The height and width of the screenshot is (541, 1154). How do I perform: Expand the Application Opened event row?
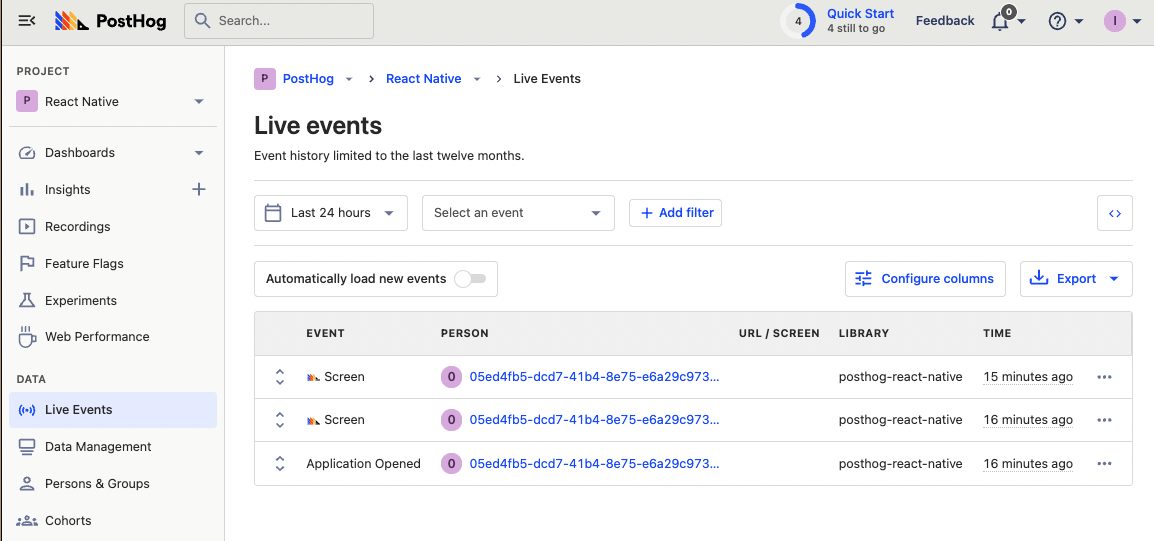280,464
